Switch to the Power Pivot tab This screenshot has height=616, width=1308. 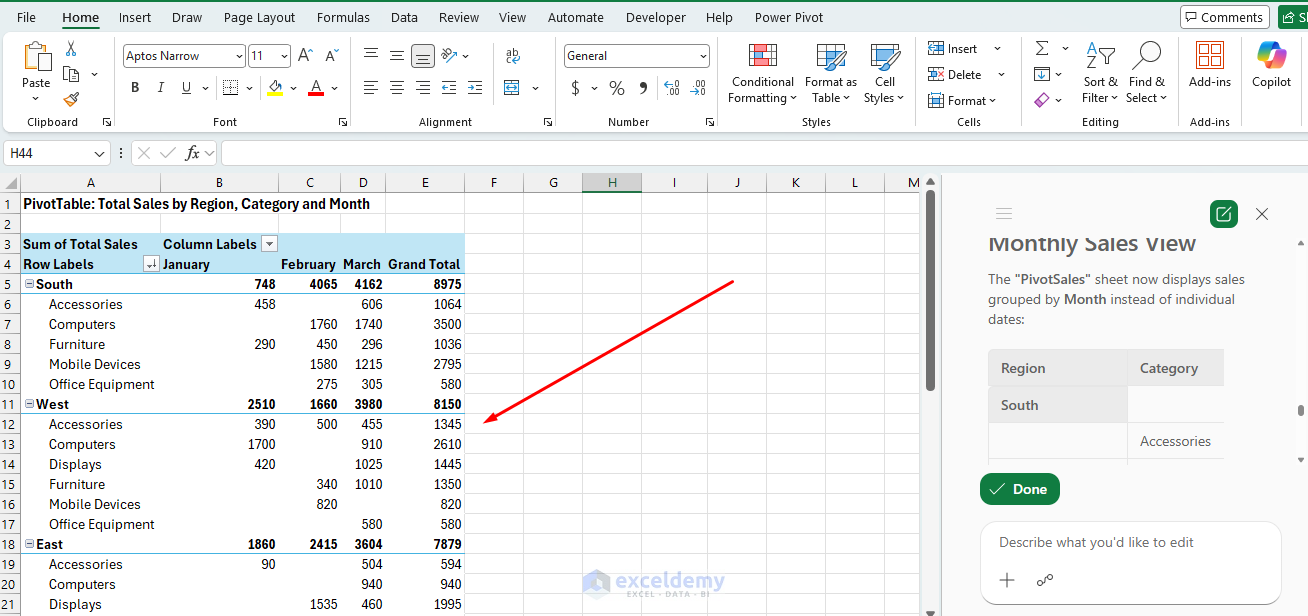(789, 17)
